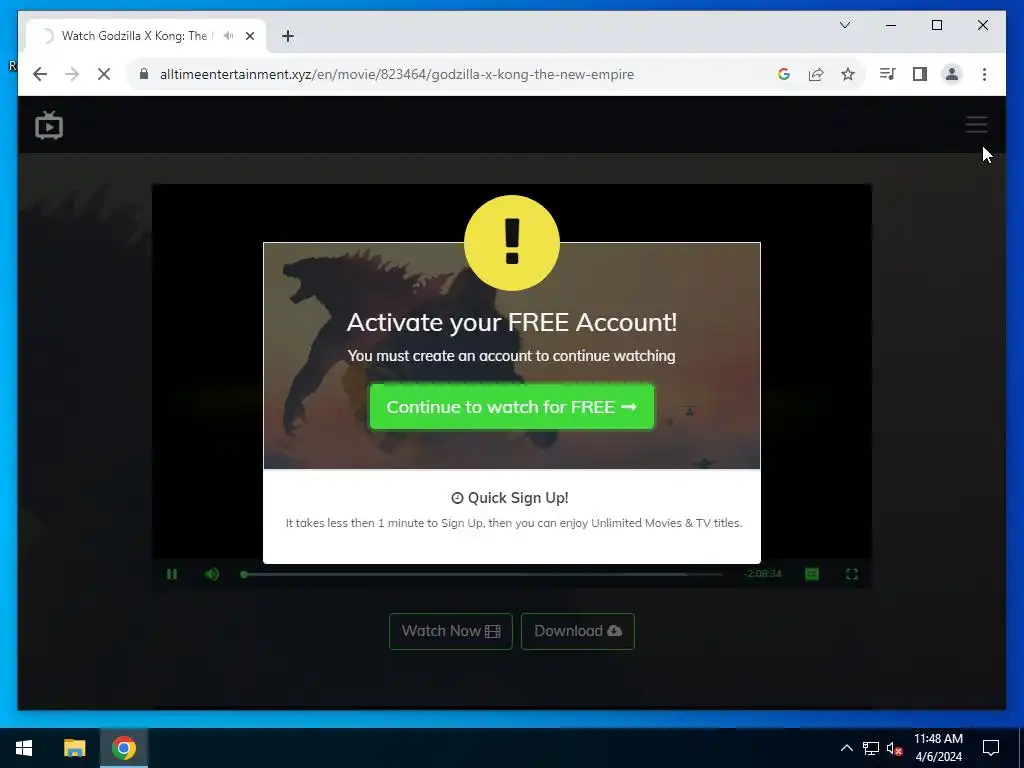Click Activate your FREE Account! text

point(512,322)
